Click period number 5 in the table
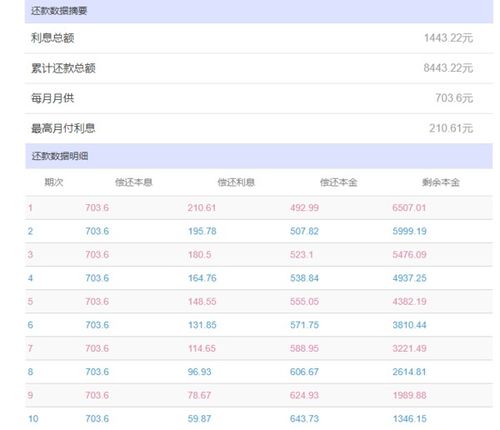 pyautogui.click(x=30, y=302)
